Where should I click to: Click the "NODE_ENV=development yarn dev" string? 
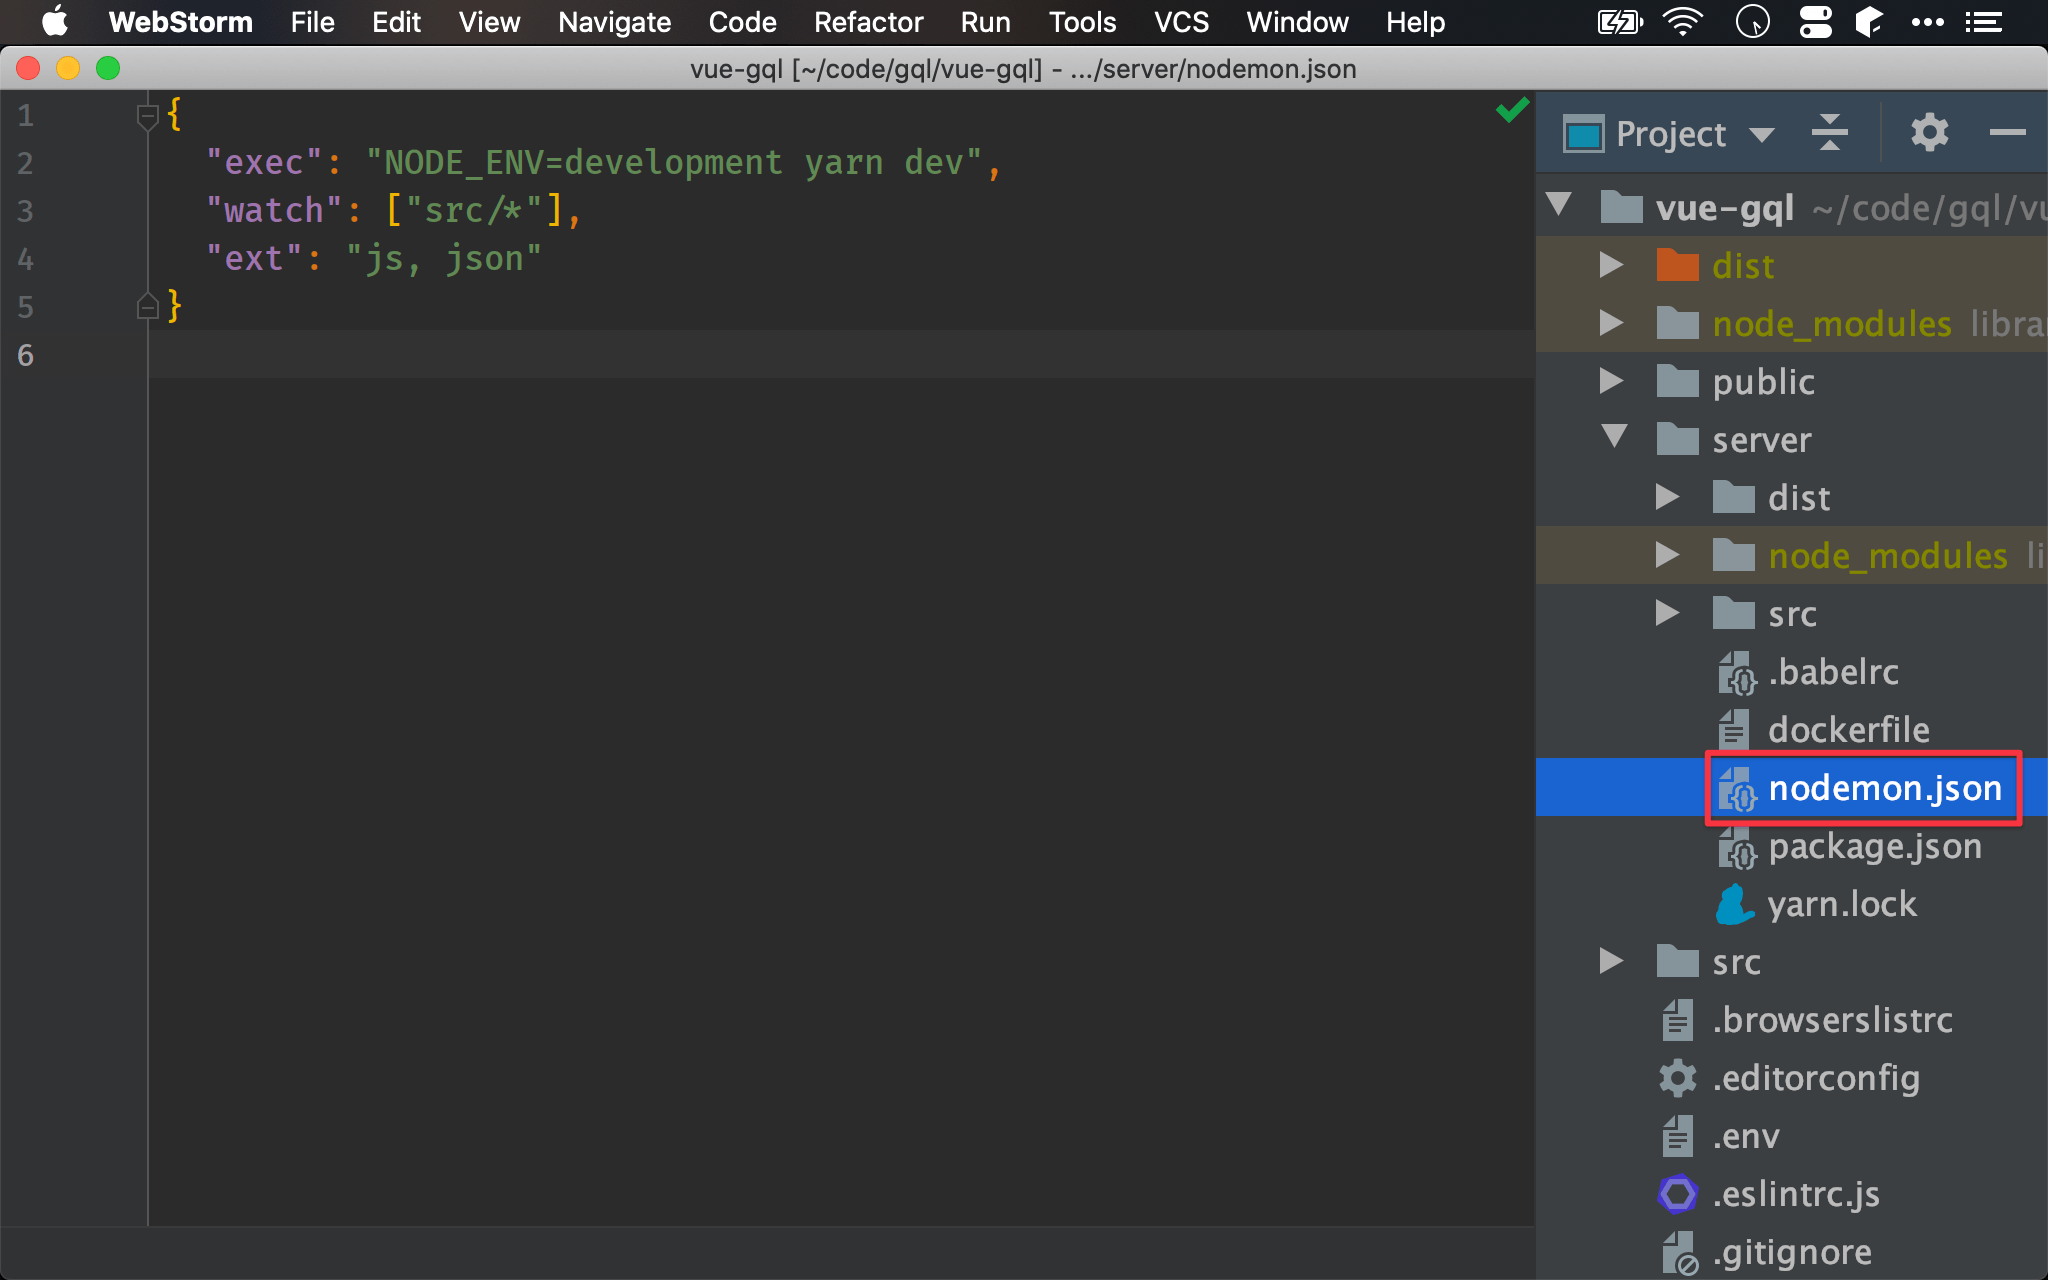point(674,162)
